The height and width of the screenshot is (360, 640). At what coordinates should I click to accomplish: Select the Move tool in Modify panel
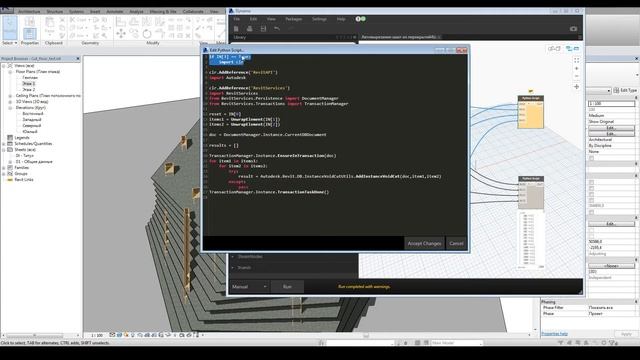121,34
